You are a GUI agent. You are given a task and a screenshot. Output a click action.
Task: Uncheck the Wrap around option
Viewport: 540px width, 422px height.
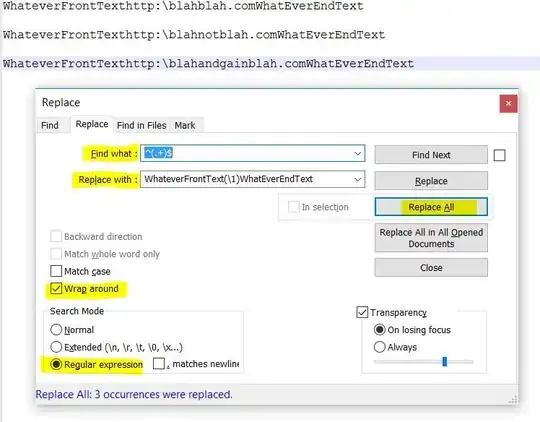(56, 288)
